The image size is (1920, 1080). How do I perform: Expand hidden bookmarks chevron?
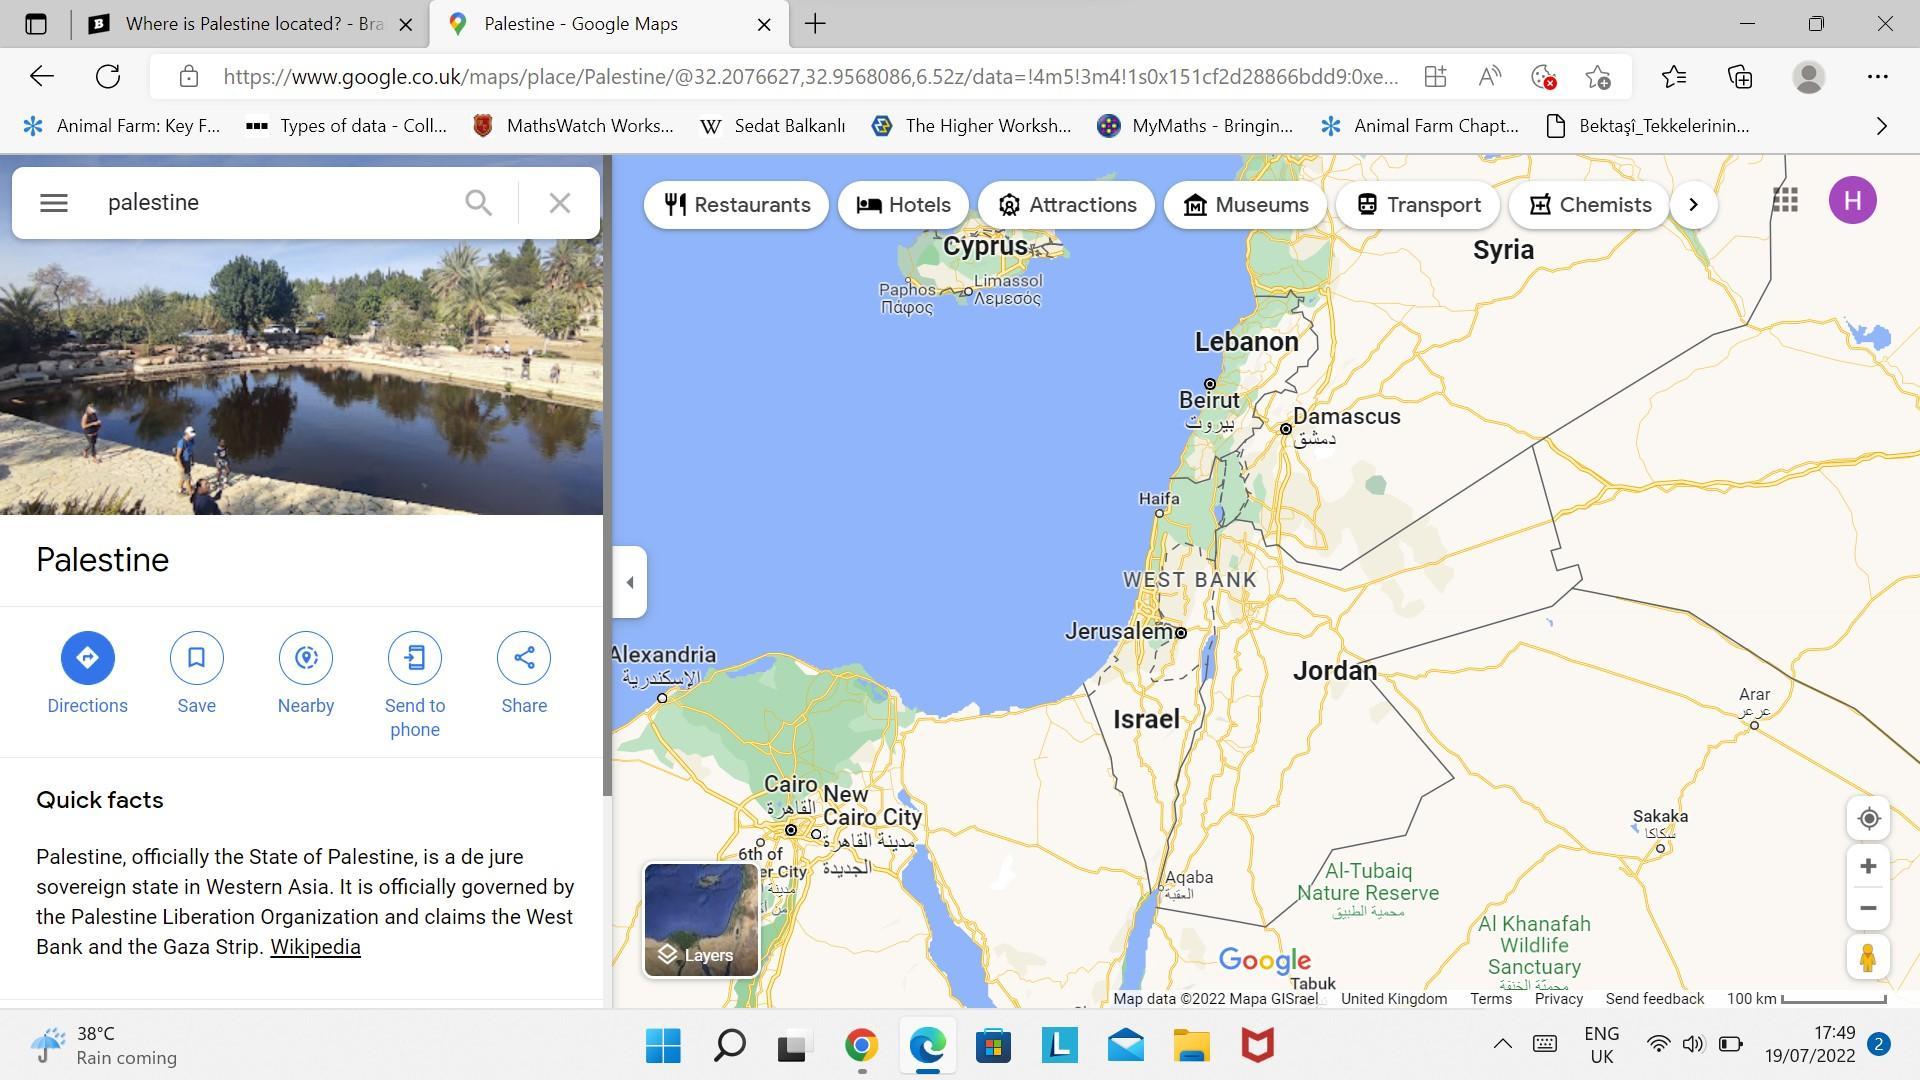[1881, 126]
